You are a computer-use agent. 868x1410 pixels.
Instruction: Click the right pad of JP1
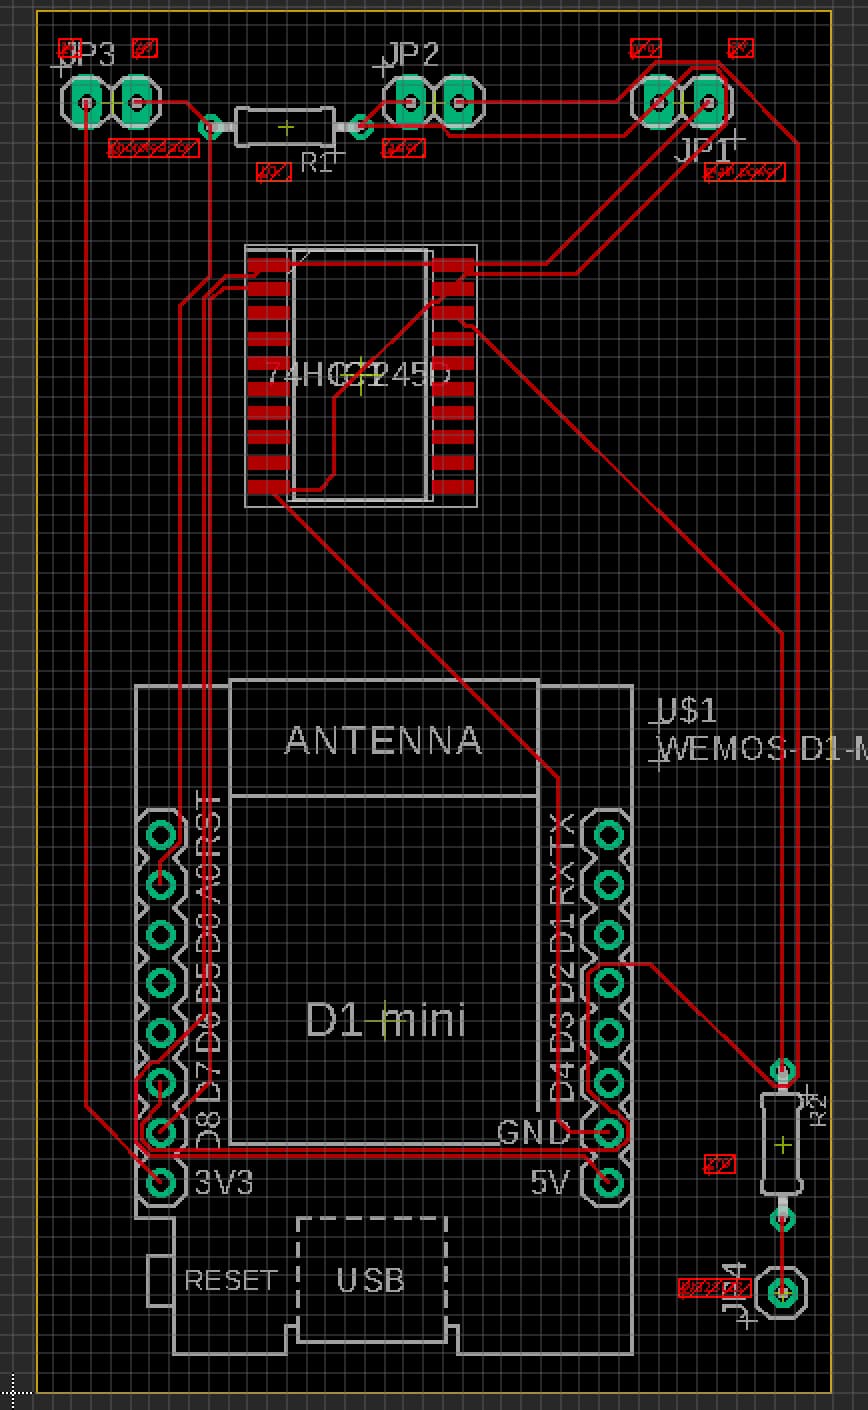[708, 100]
